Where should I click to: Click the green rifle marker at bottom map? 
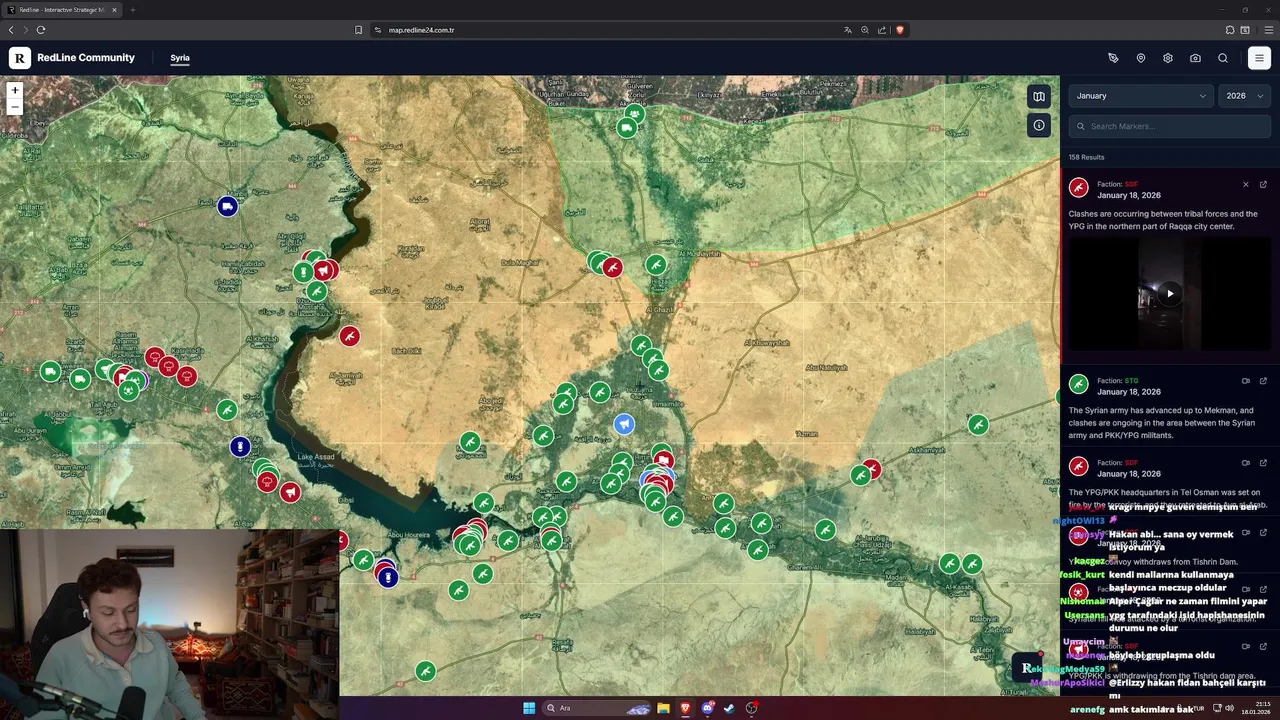click(x=425, y=671)
